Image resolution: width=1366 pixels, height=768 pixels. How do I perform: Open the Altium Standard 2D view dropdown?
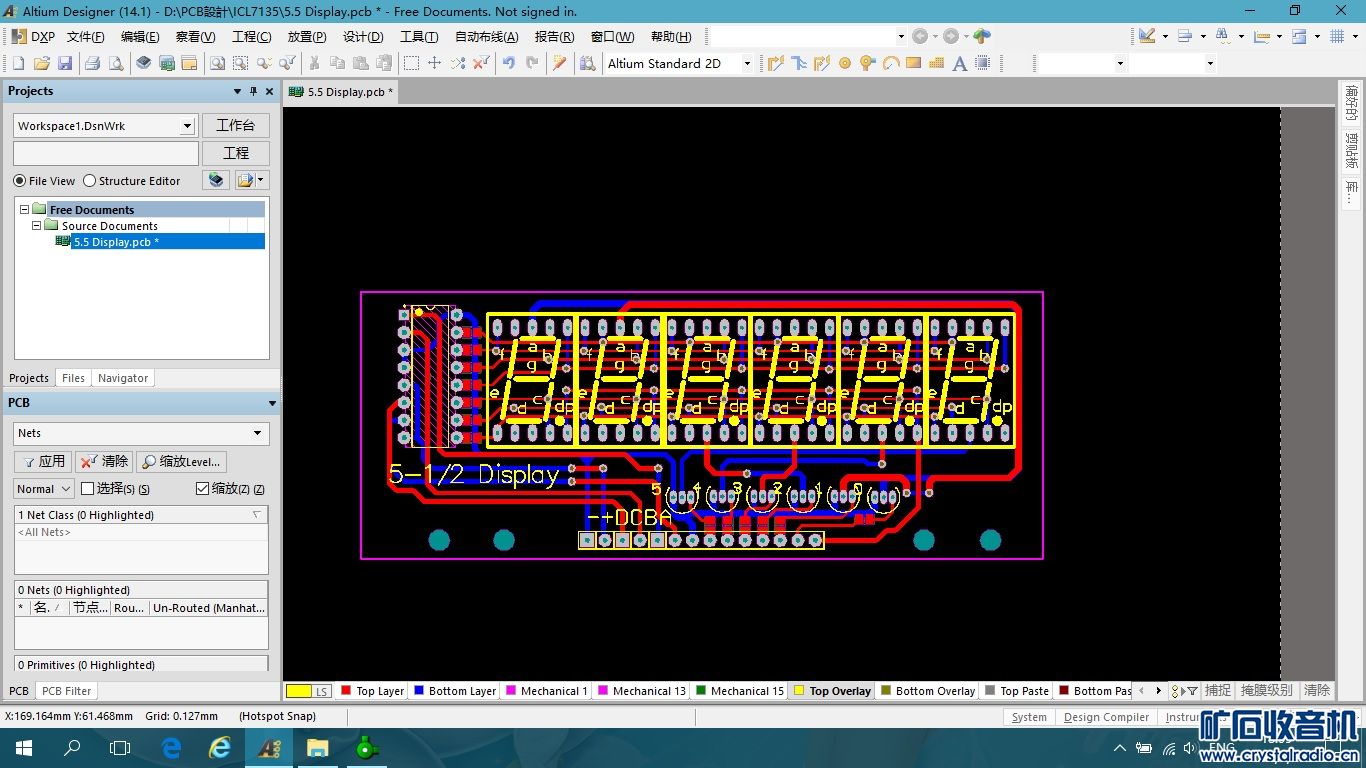pos(746,63)
